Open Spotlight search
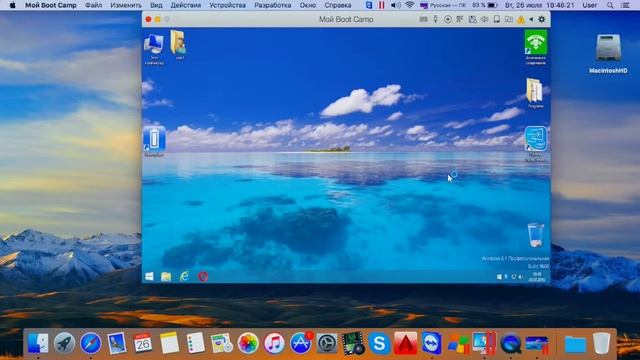 pos(610,5)
